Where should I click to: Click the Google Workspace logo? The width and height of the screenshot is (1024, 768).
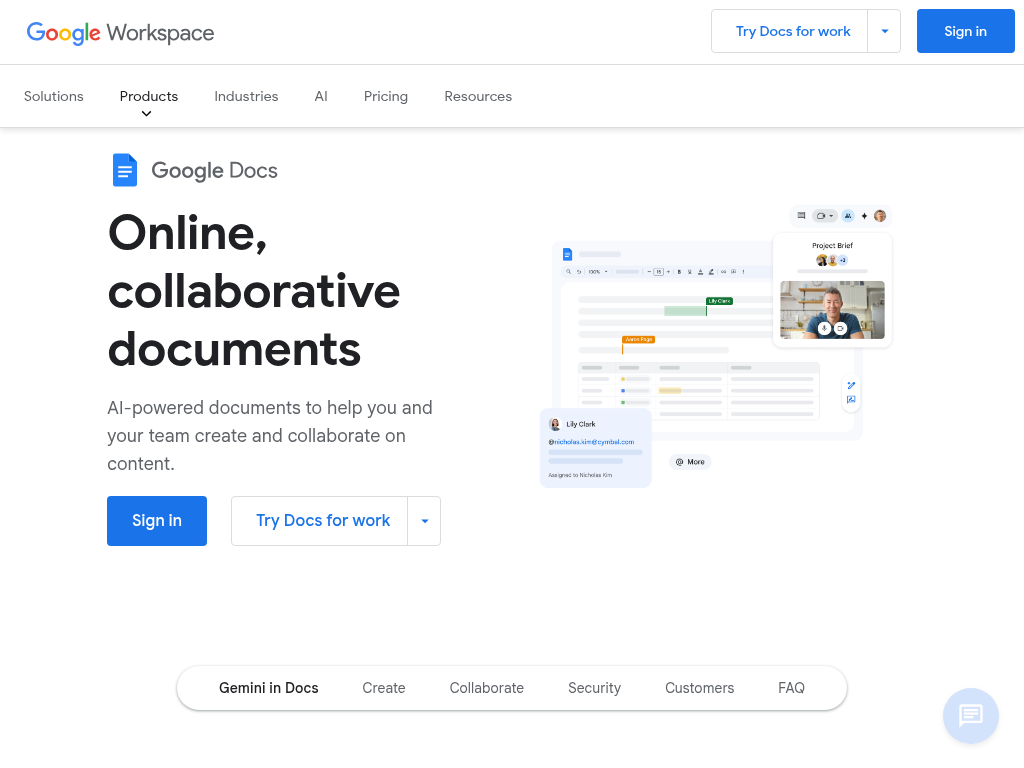120,33
